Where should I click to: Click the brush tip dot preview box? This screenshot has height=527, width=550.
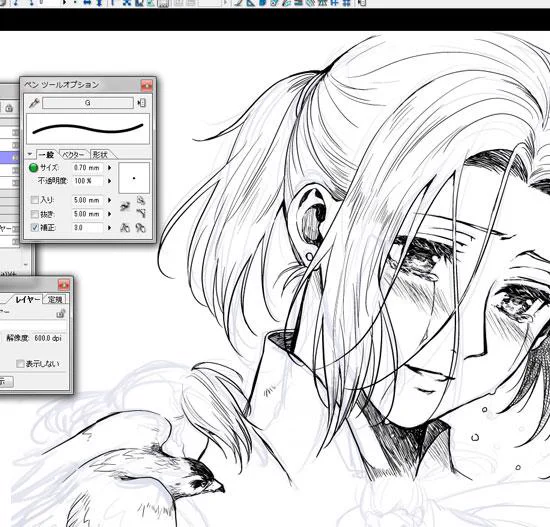pos(134,178)
